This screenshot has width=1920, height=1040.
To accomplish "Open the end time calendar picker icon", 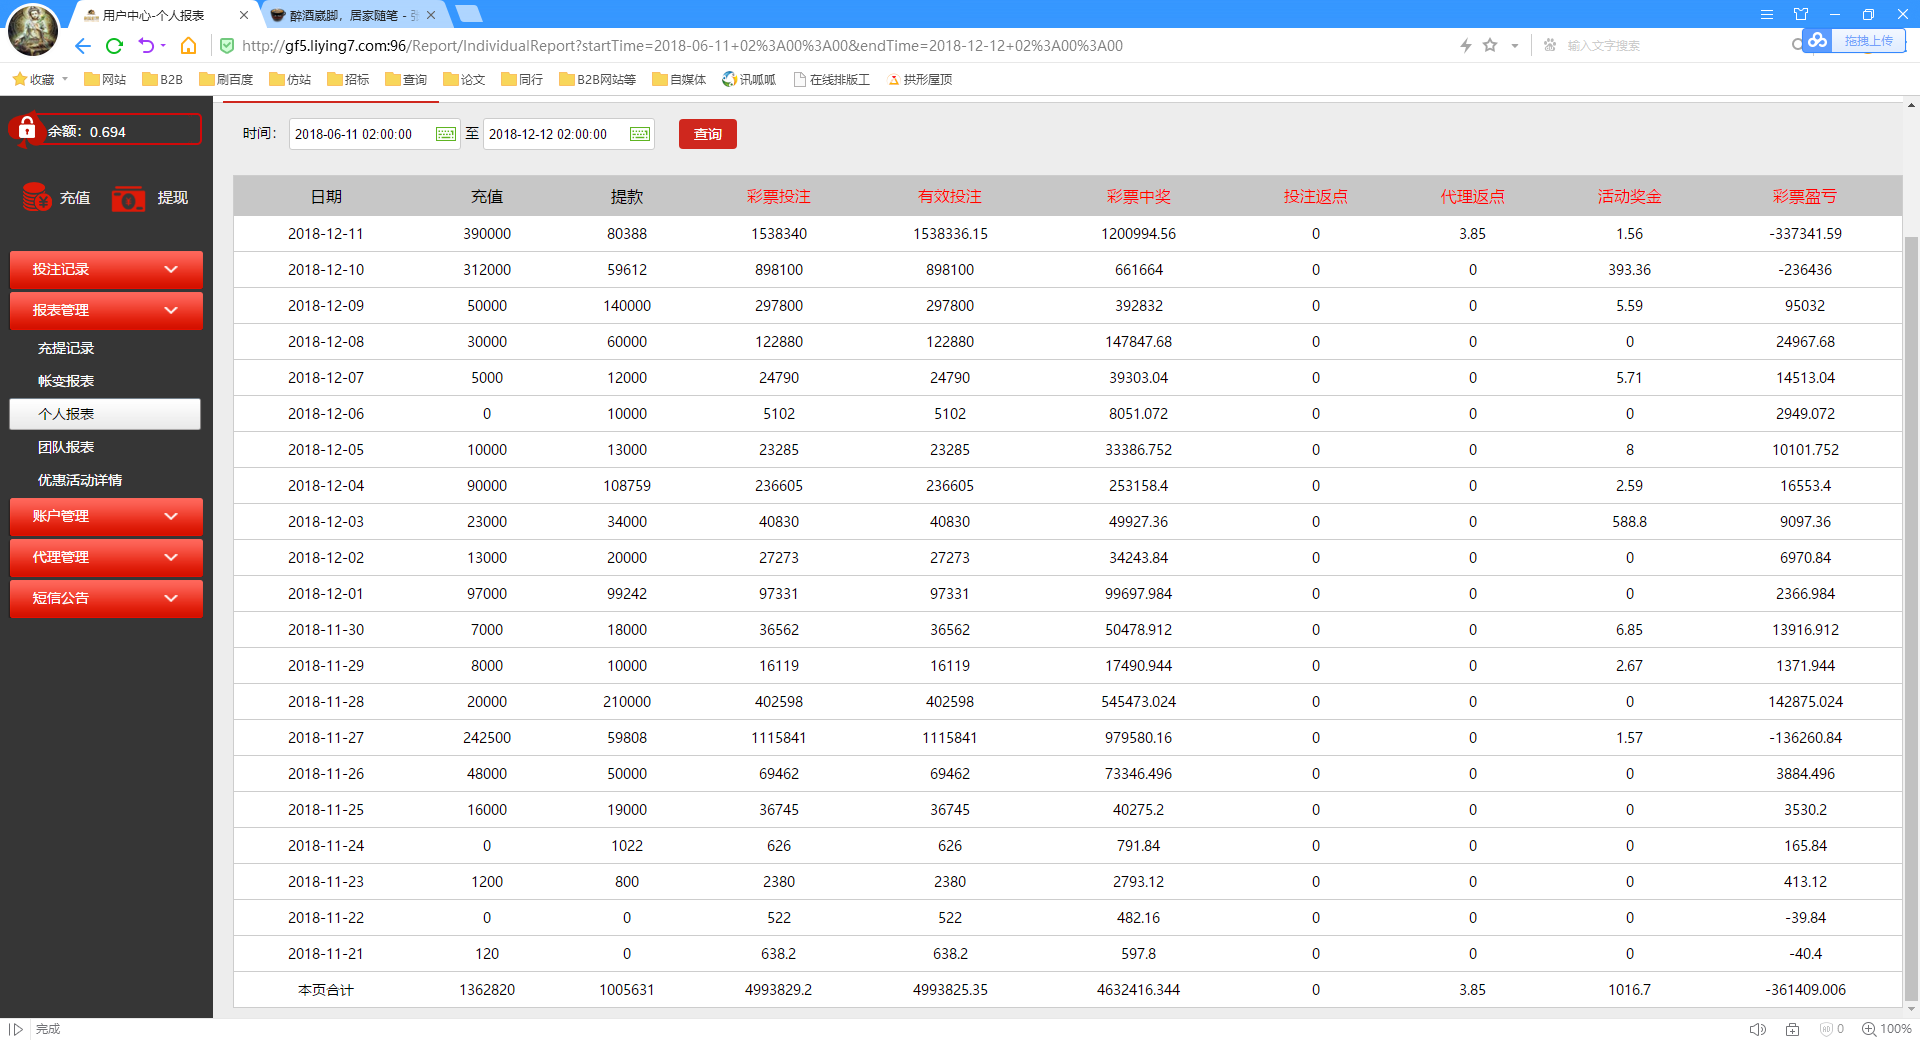I will [x=639, y=135].
